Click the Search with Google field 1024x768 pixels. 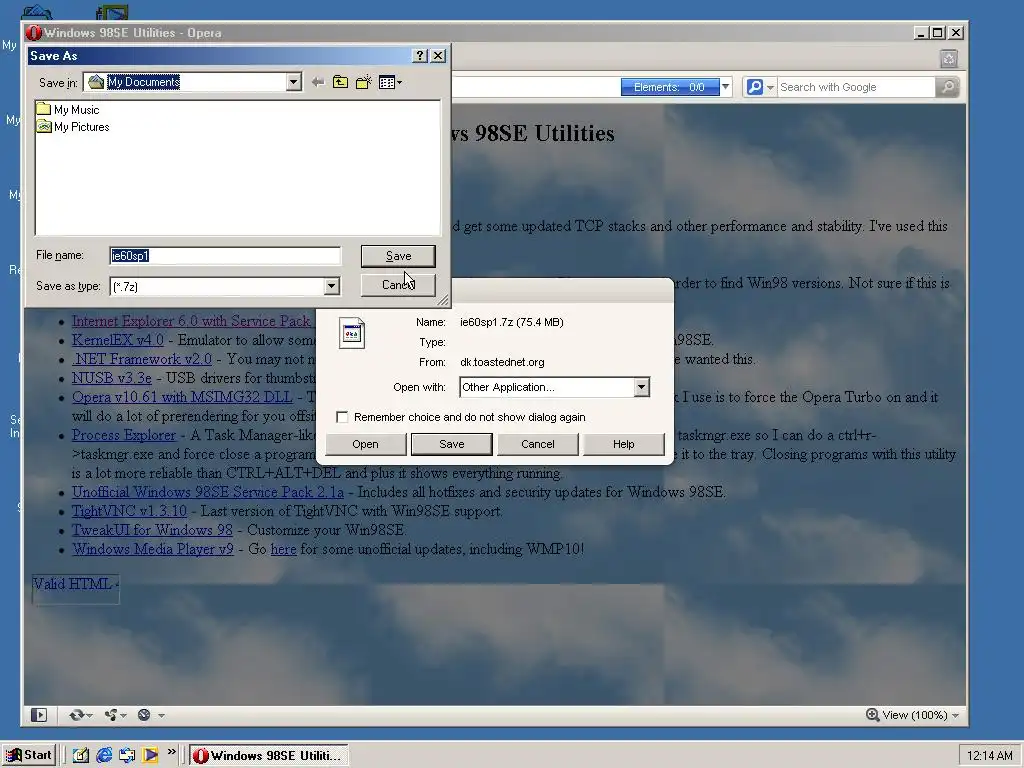856,87
